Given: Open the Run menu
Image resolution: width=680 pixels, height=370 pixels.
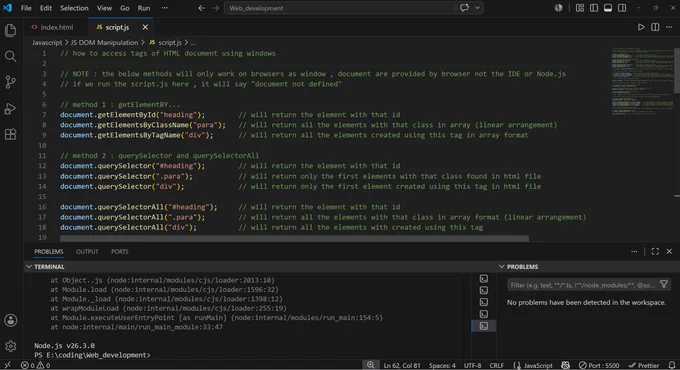Looking at the screenshot, I should (x=144, y=8).
